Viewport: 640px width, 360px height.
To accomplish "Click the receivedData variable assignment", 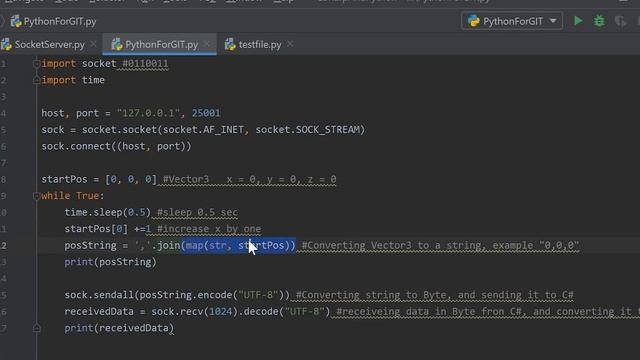I will 99,311.
